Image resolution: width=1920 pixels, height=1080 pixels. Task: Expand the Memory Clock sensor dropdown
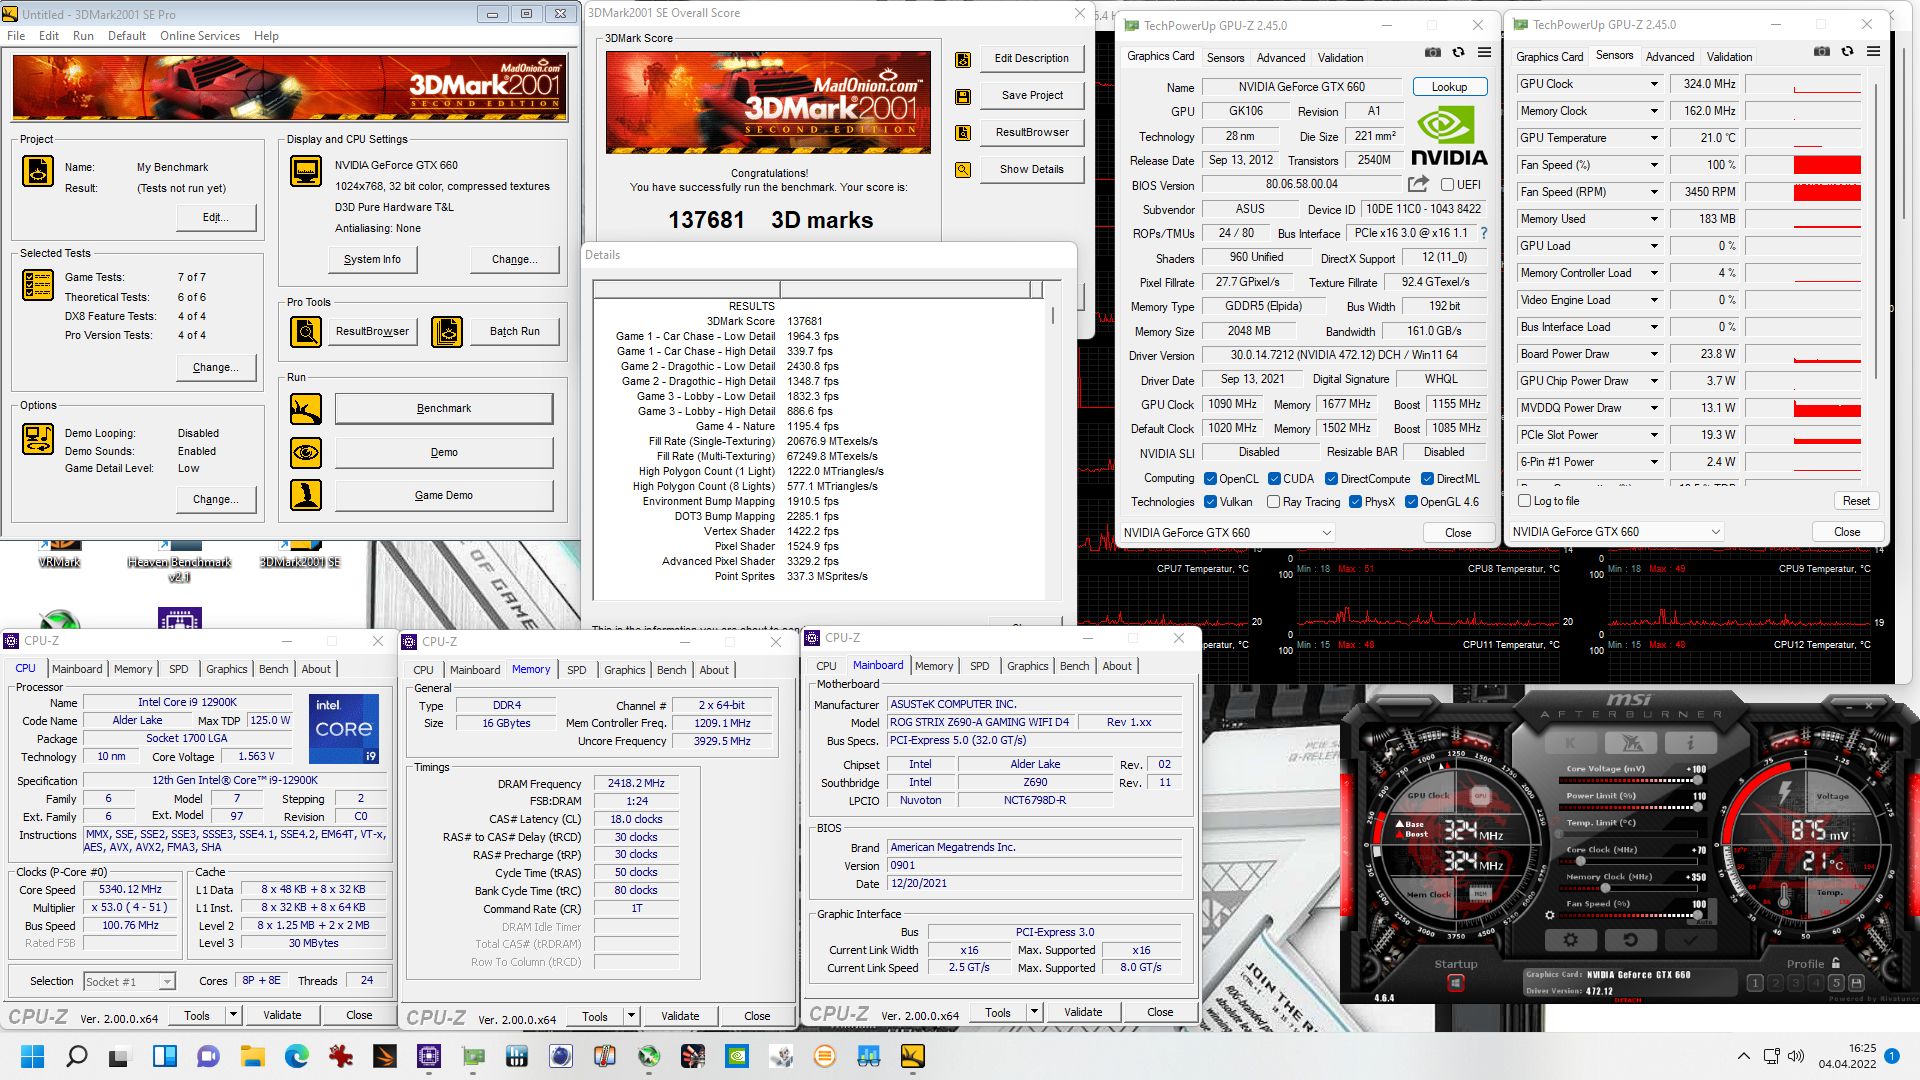(x=1654, y=111)
